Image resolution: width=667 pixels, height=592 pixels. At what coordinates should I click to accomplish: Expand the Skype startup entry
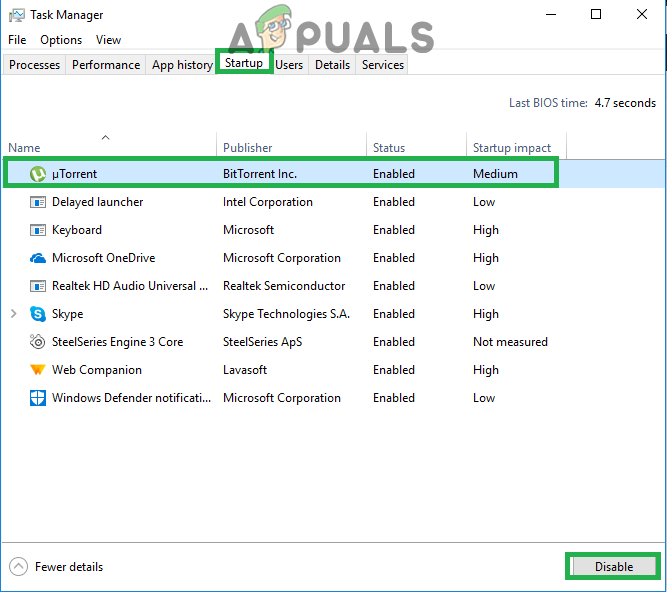coord(14,314)
